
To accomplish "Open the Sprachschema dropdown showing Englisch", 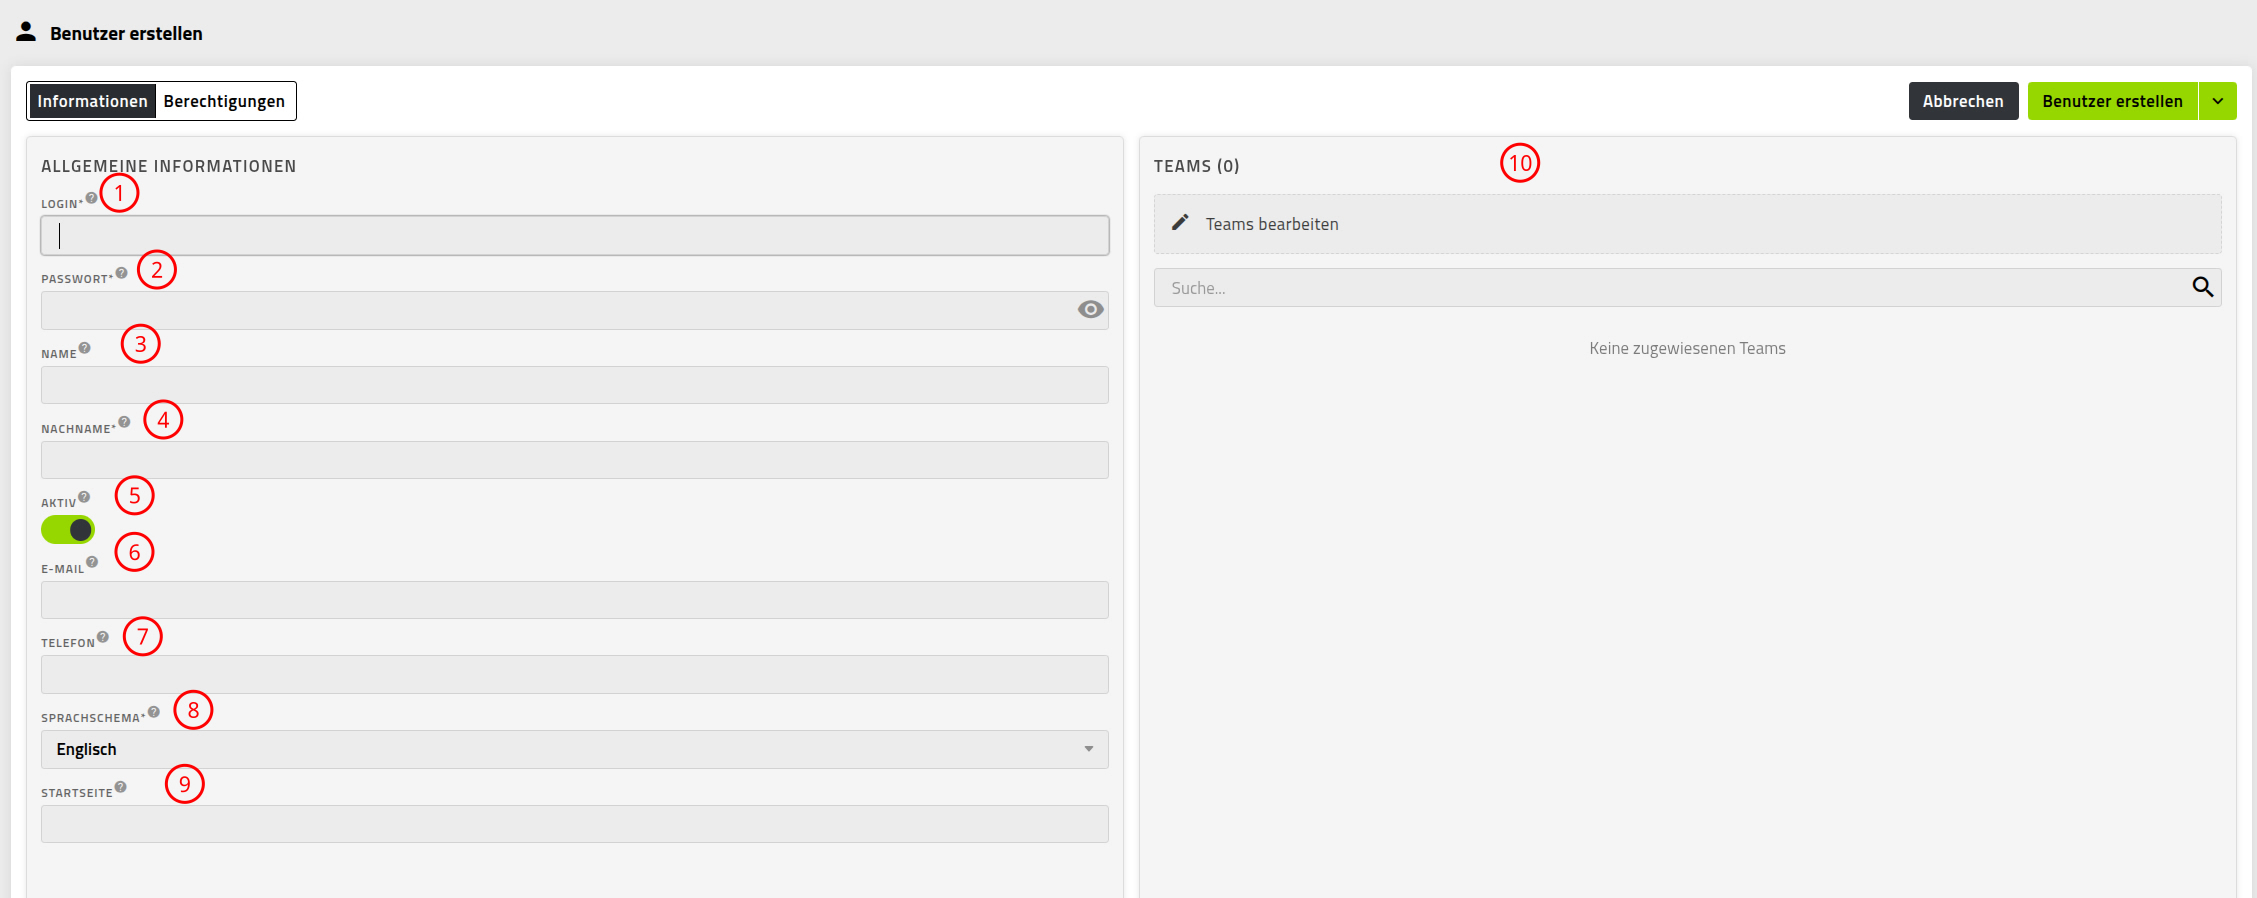I will pos(575,749).
